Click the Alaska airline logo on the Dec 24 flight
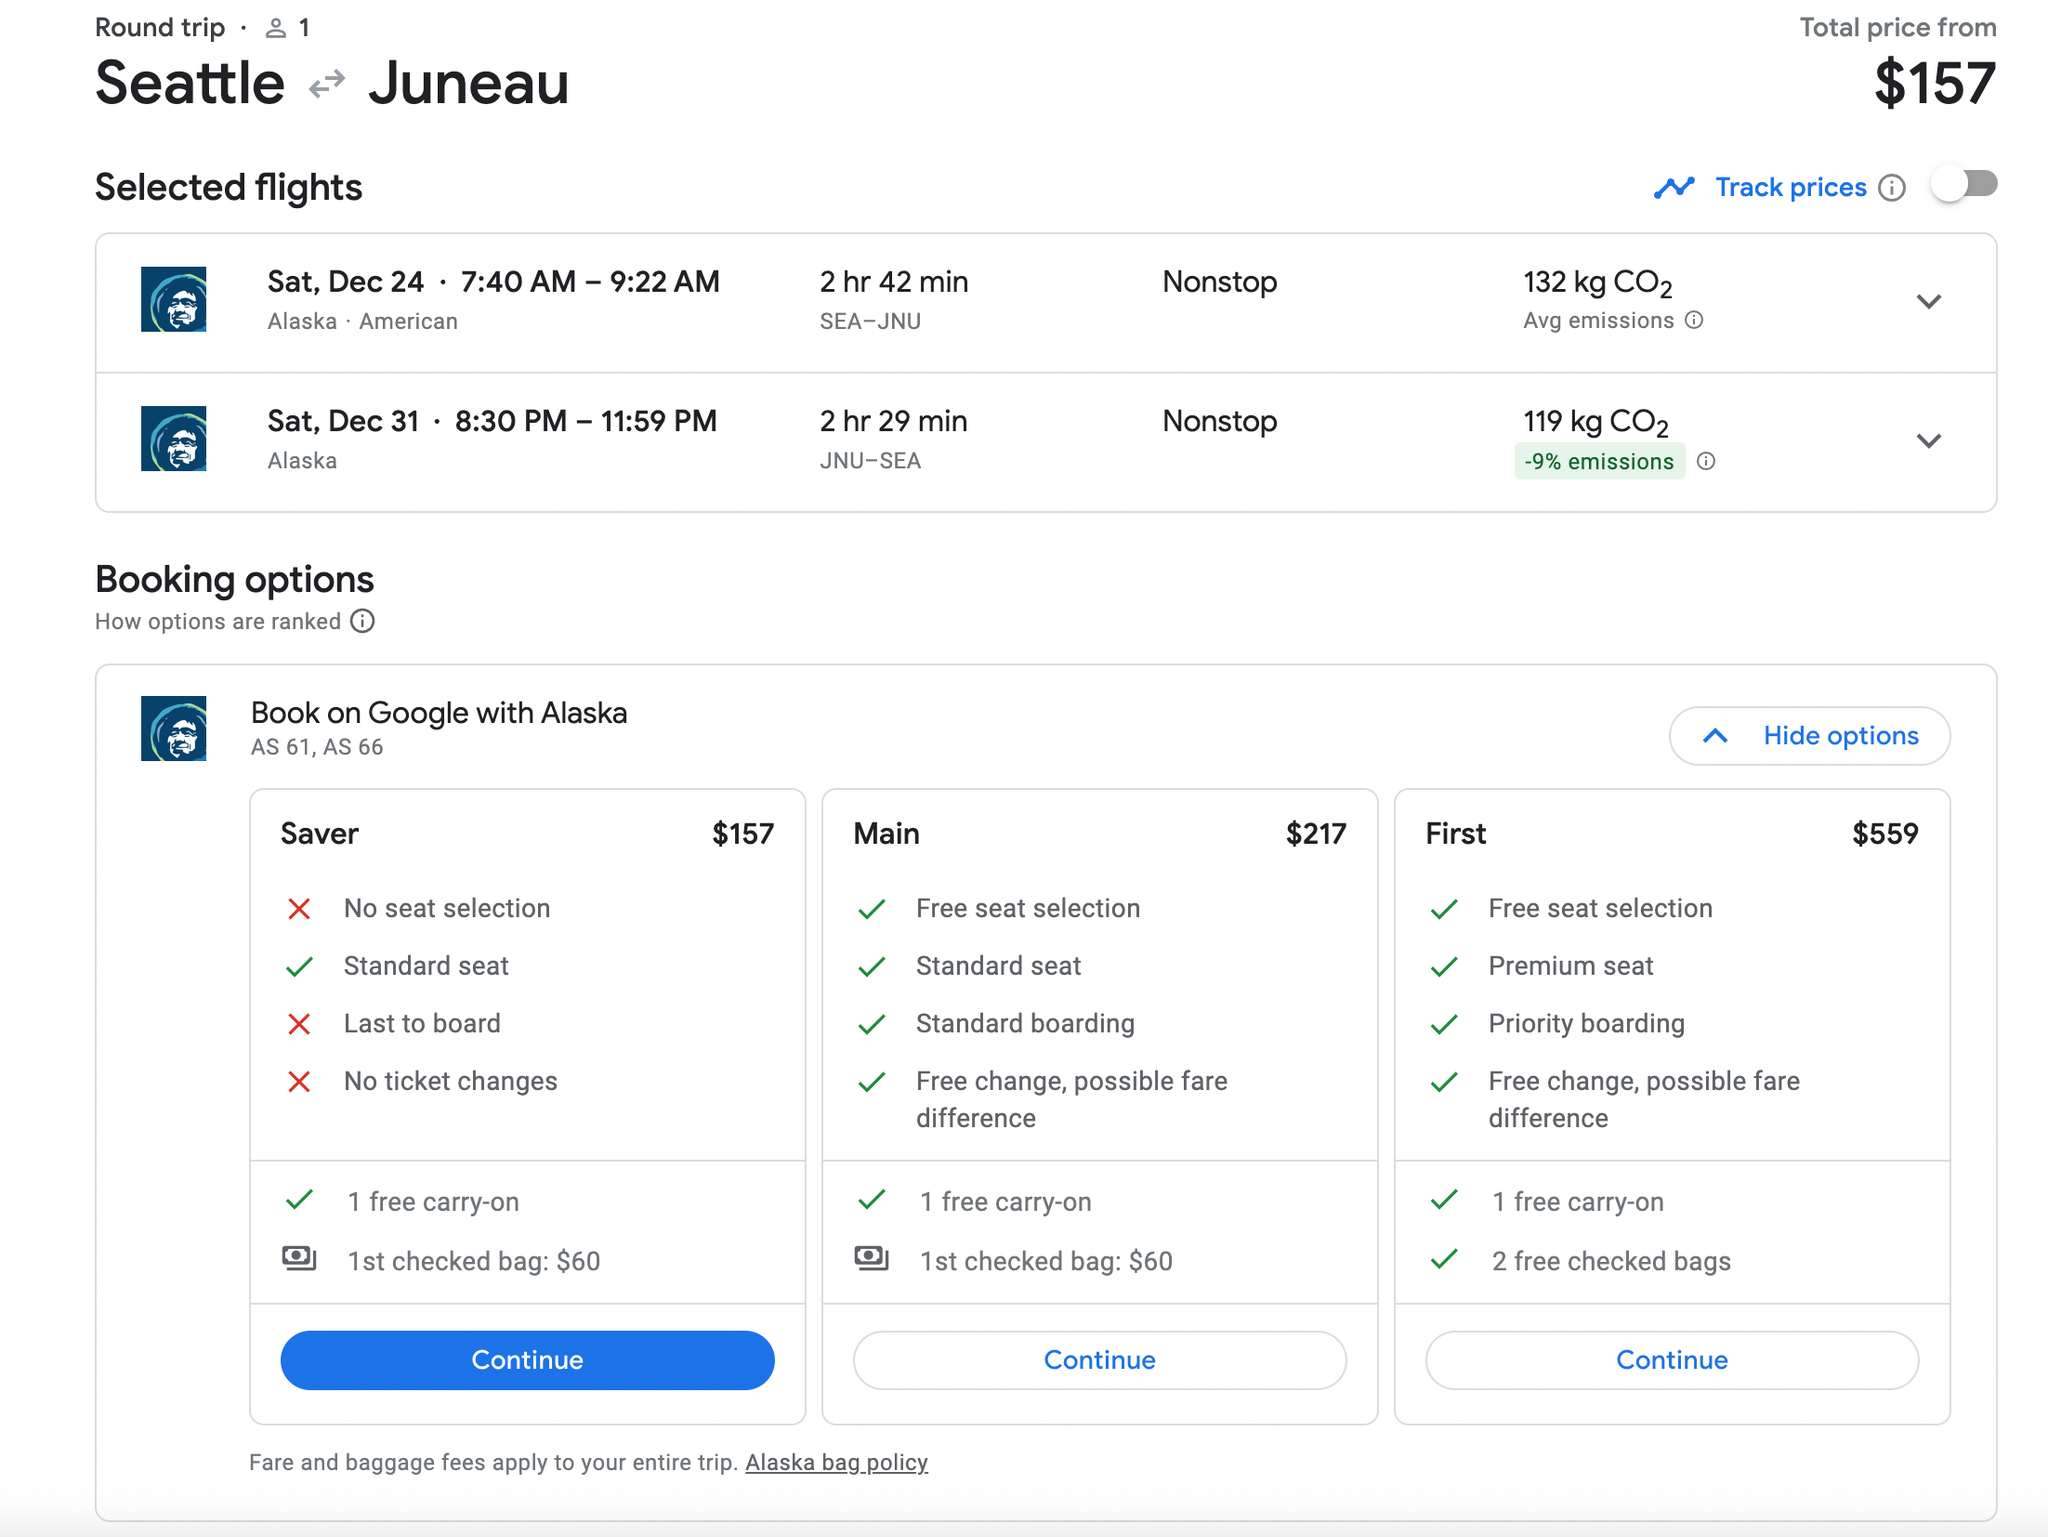Viewport: 2048px width, 1537px height. point(174,299)
